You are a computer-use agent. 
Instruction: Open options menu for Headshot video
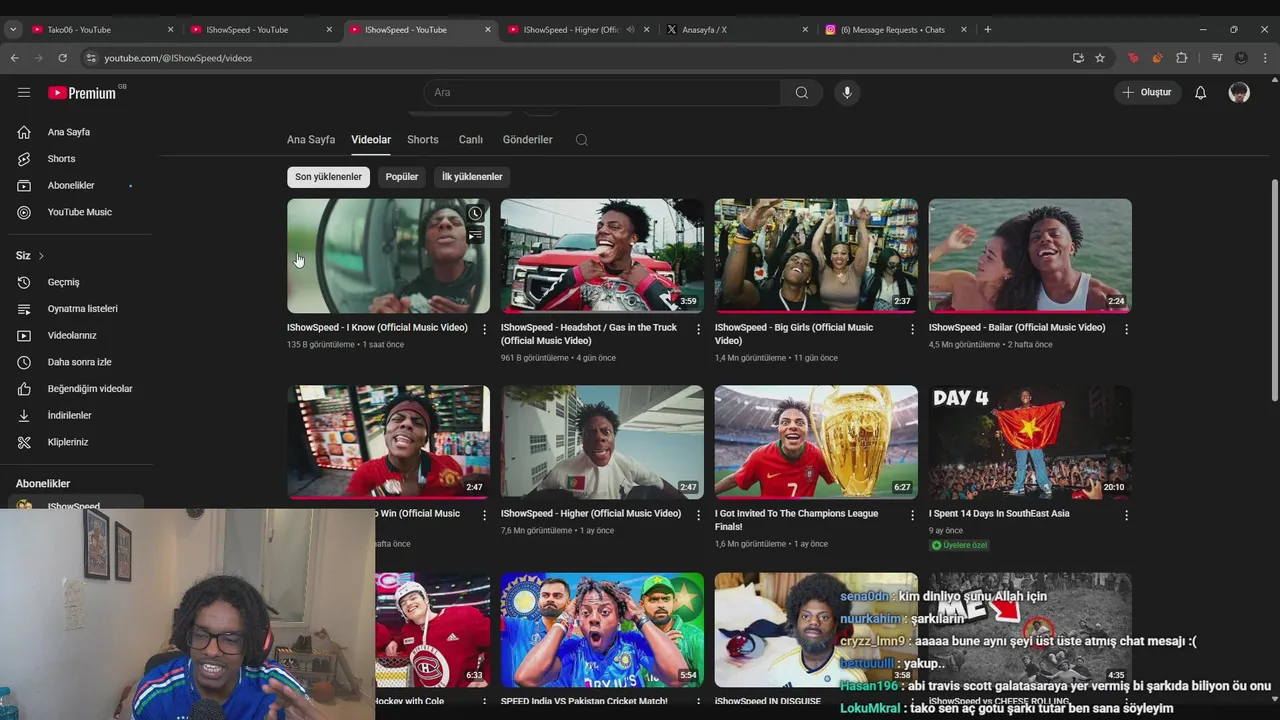(x=699, y=329)
